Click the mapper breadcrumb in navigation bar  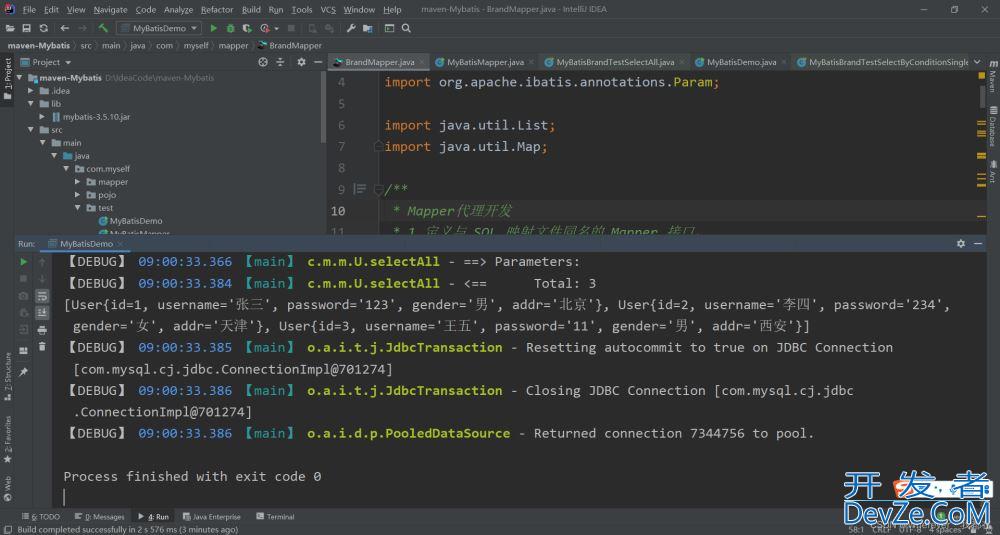tap(233, 45)
